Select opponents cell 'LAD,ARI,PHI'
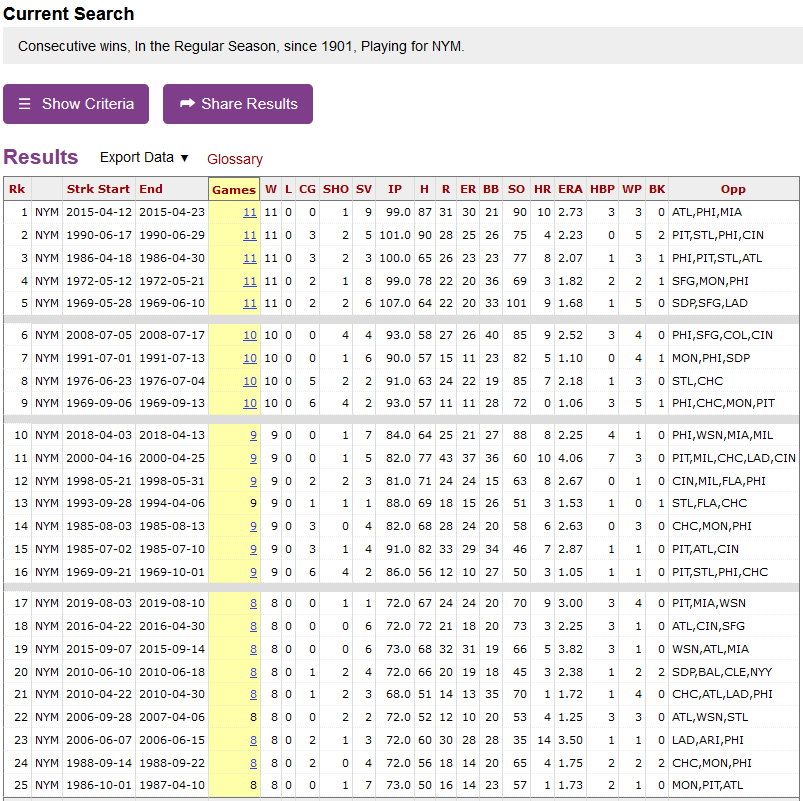Image resolution: width=803 pixels, height=801 pixels. point(707,740)
